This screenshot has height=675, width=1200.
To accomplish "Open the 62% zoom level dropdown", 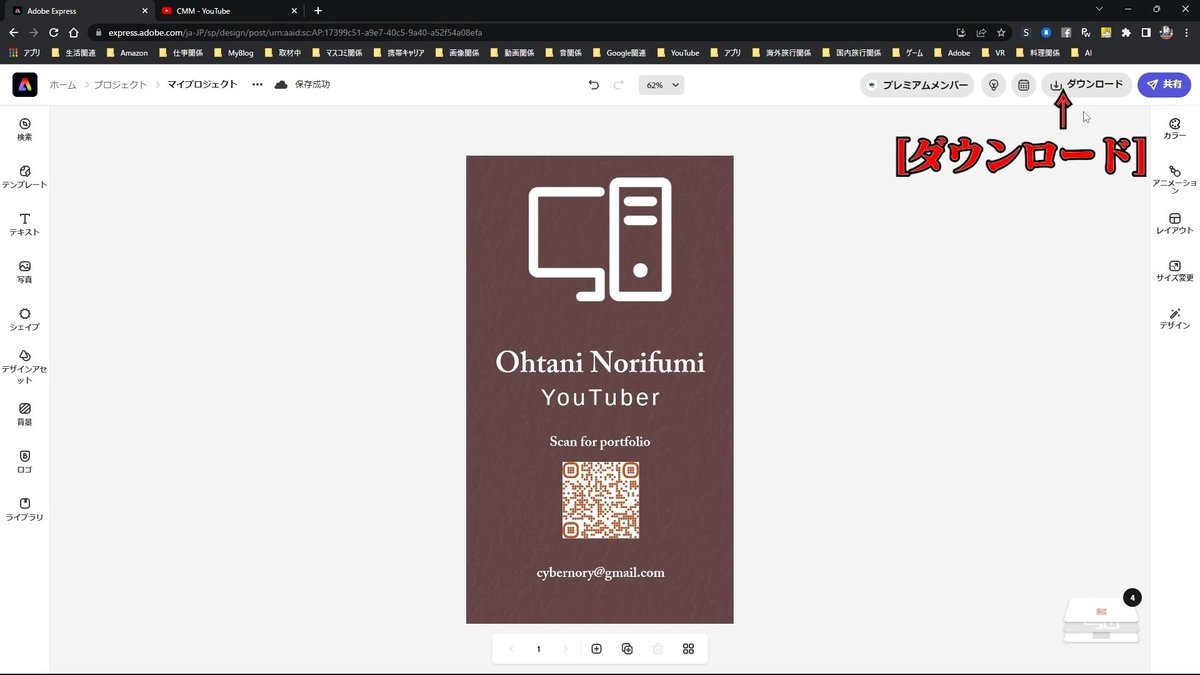I will [661, 85].
